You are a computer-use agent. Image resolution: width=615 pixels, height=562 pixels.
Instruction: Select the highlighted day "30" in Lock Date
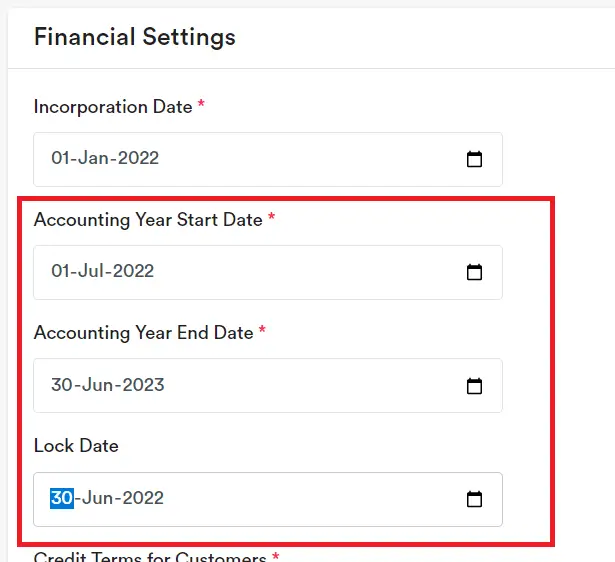coord(62,498)
